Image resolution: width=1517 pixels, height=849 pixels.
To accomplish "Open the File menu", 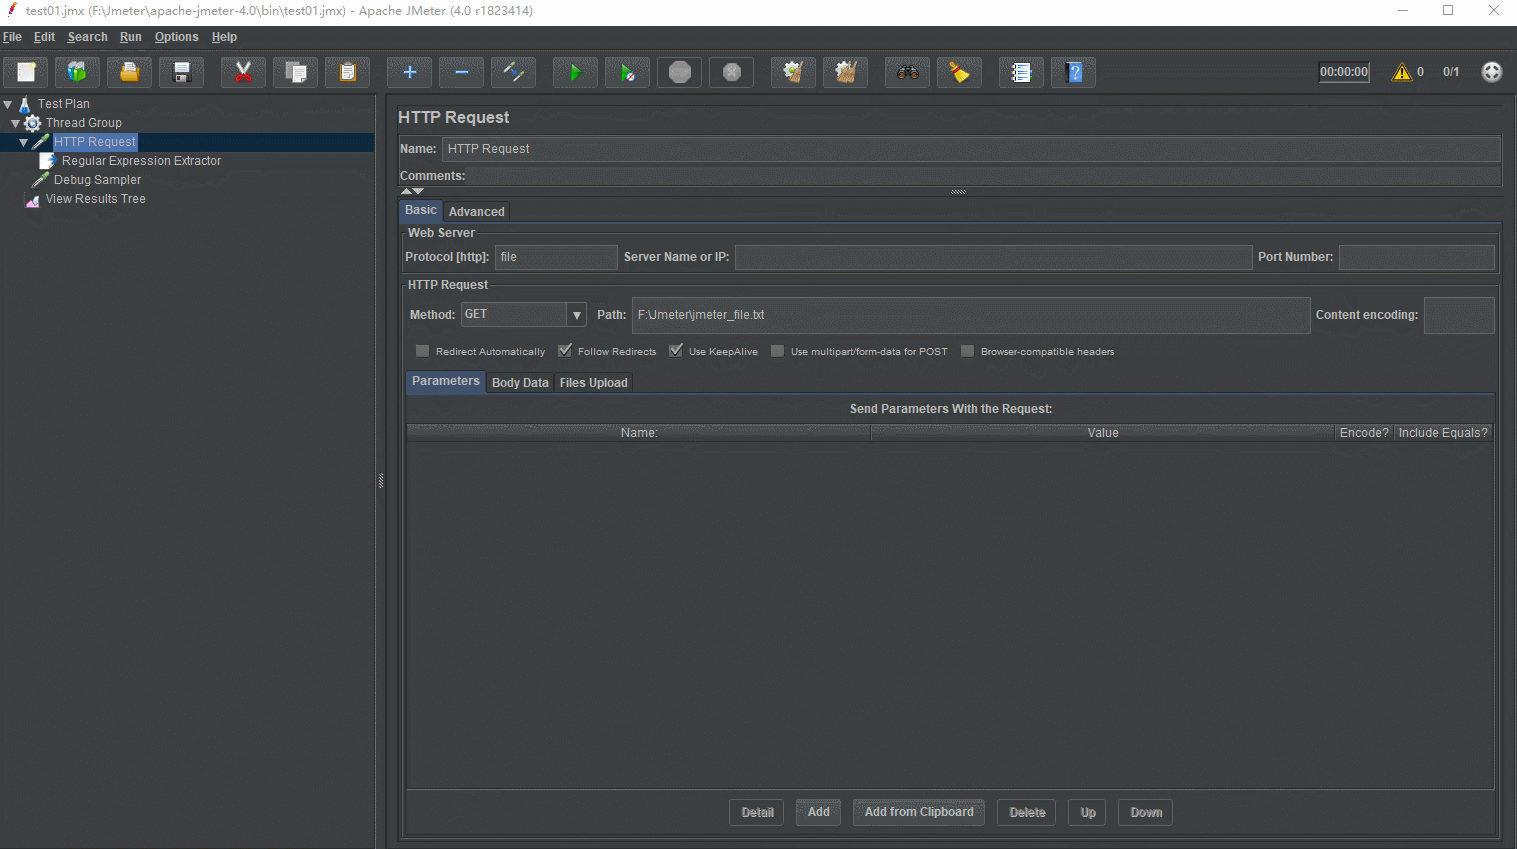I will pyautogui.click(x=12, y=37).
